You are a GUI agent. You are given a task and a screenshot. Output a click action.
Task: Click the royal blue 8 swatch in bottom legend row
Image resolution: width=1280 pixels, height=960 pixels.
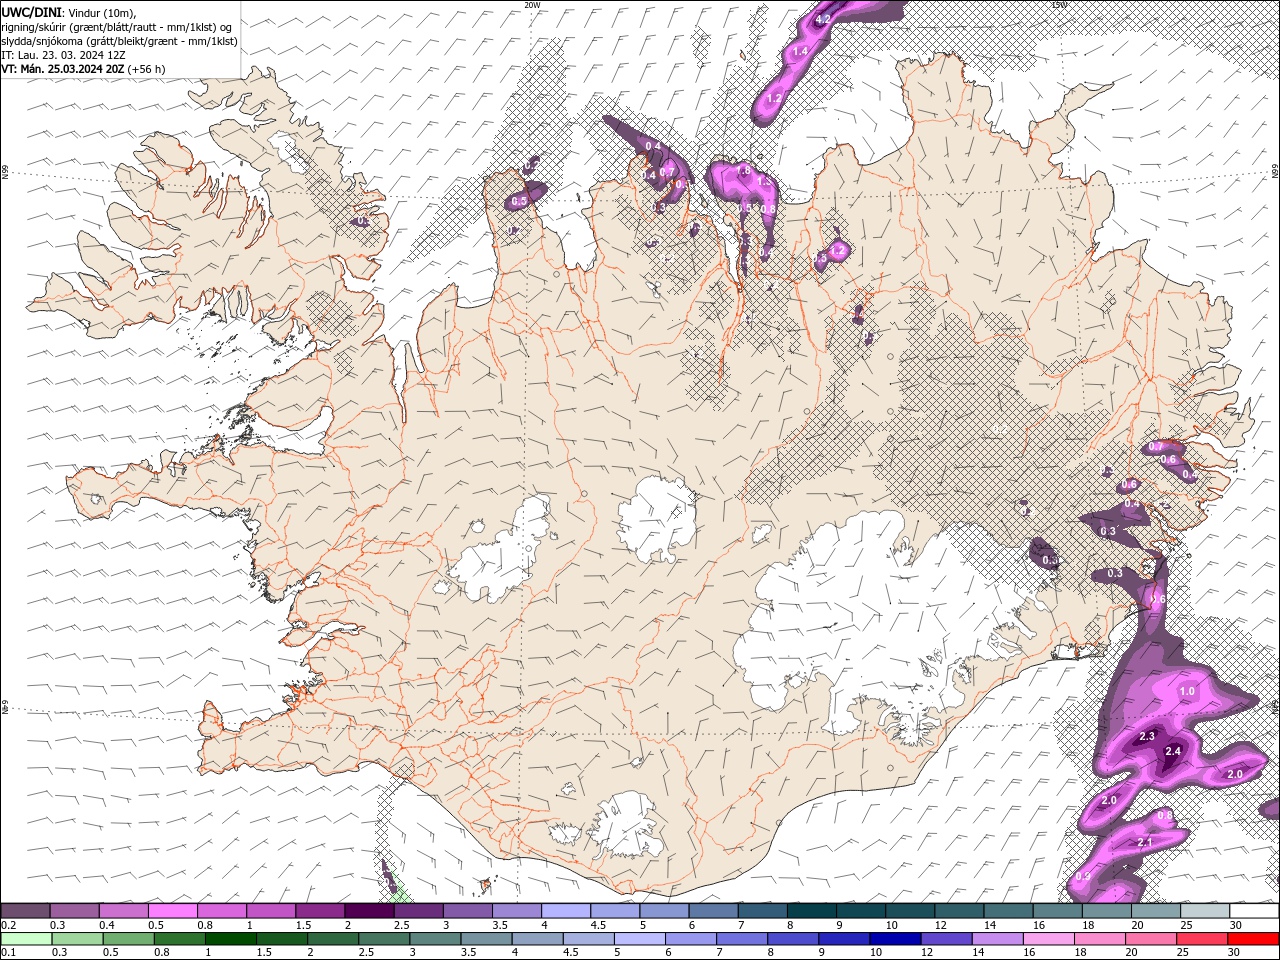tap(793, 939)
